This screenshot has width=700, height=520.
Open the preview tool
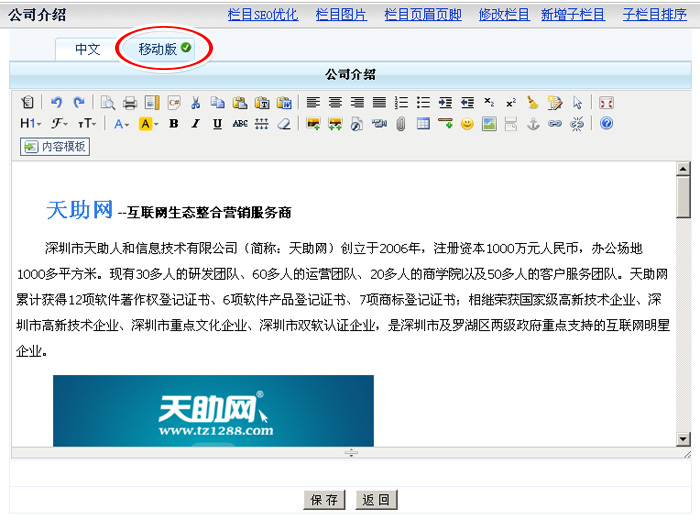pos(108,103)
